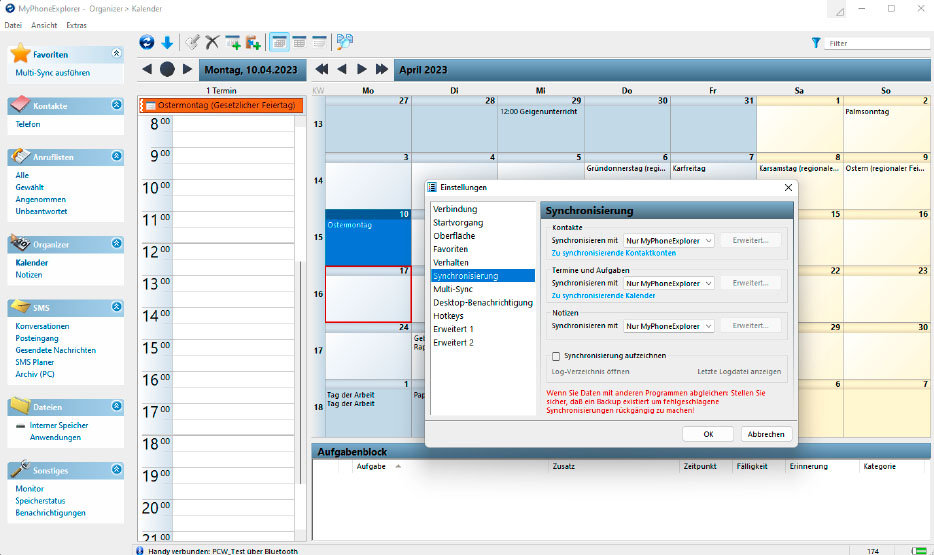Click the blue download arrow icon
Image resolution: width=934 pixels, height=555 pixels.
point(167,43)
